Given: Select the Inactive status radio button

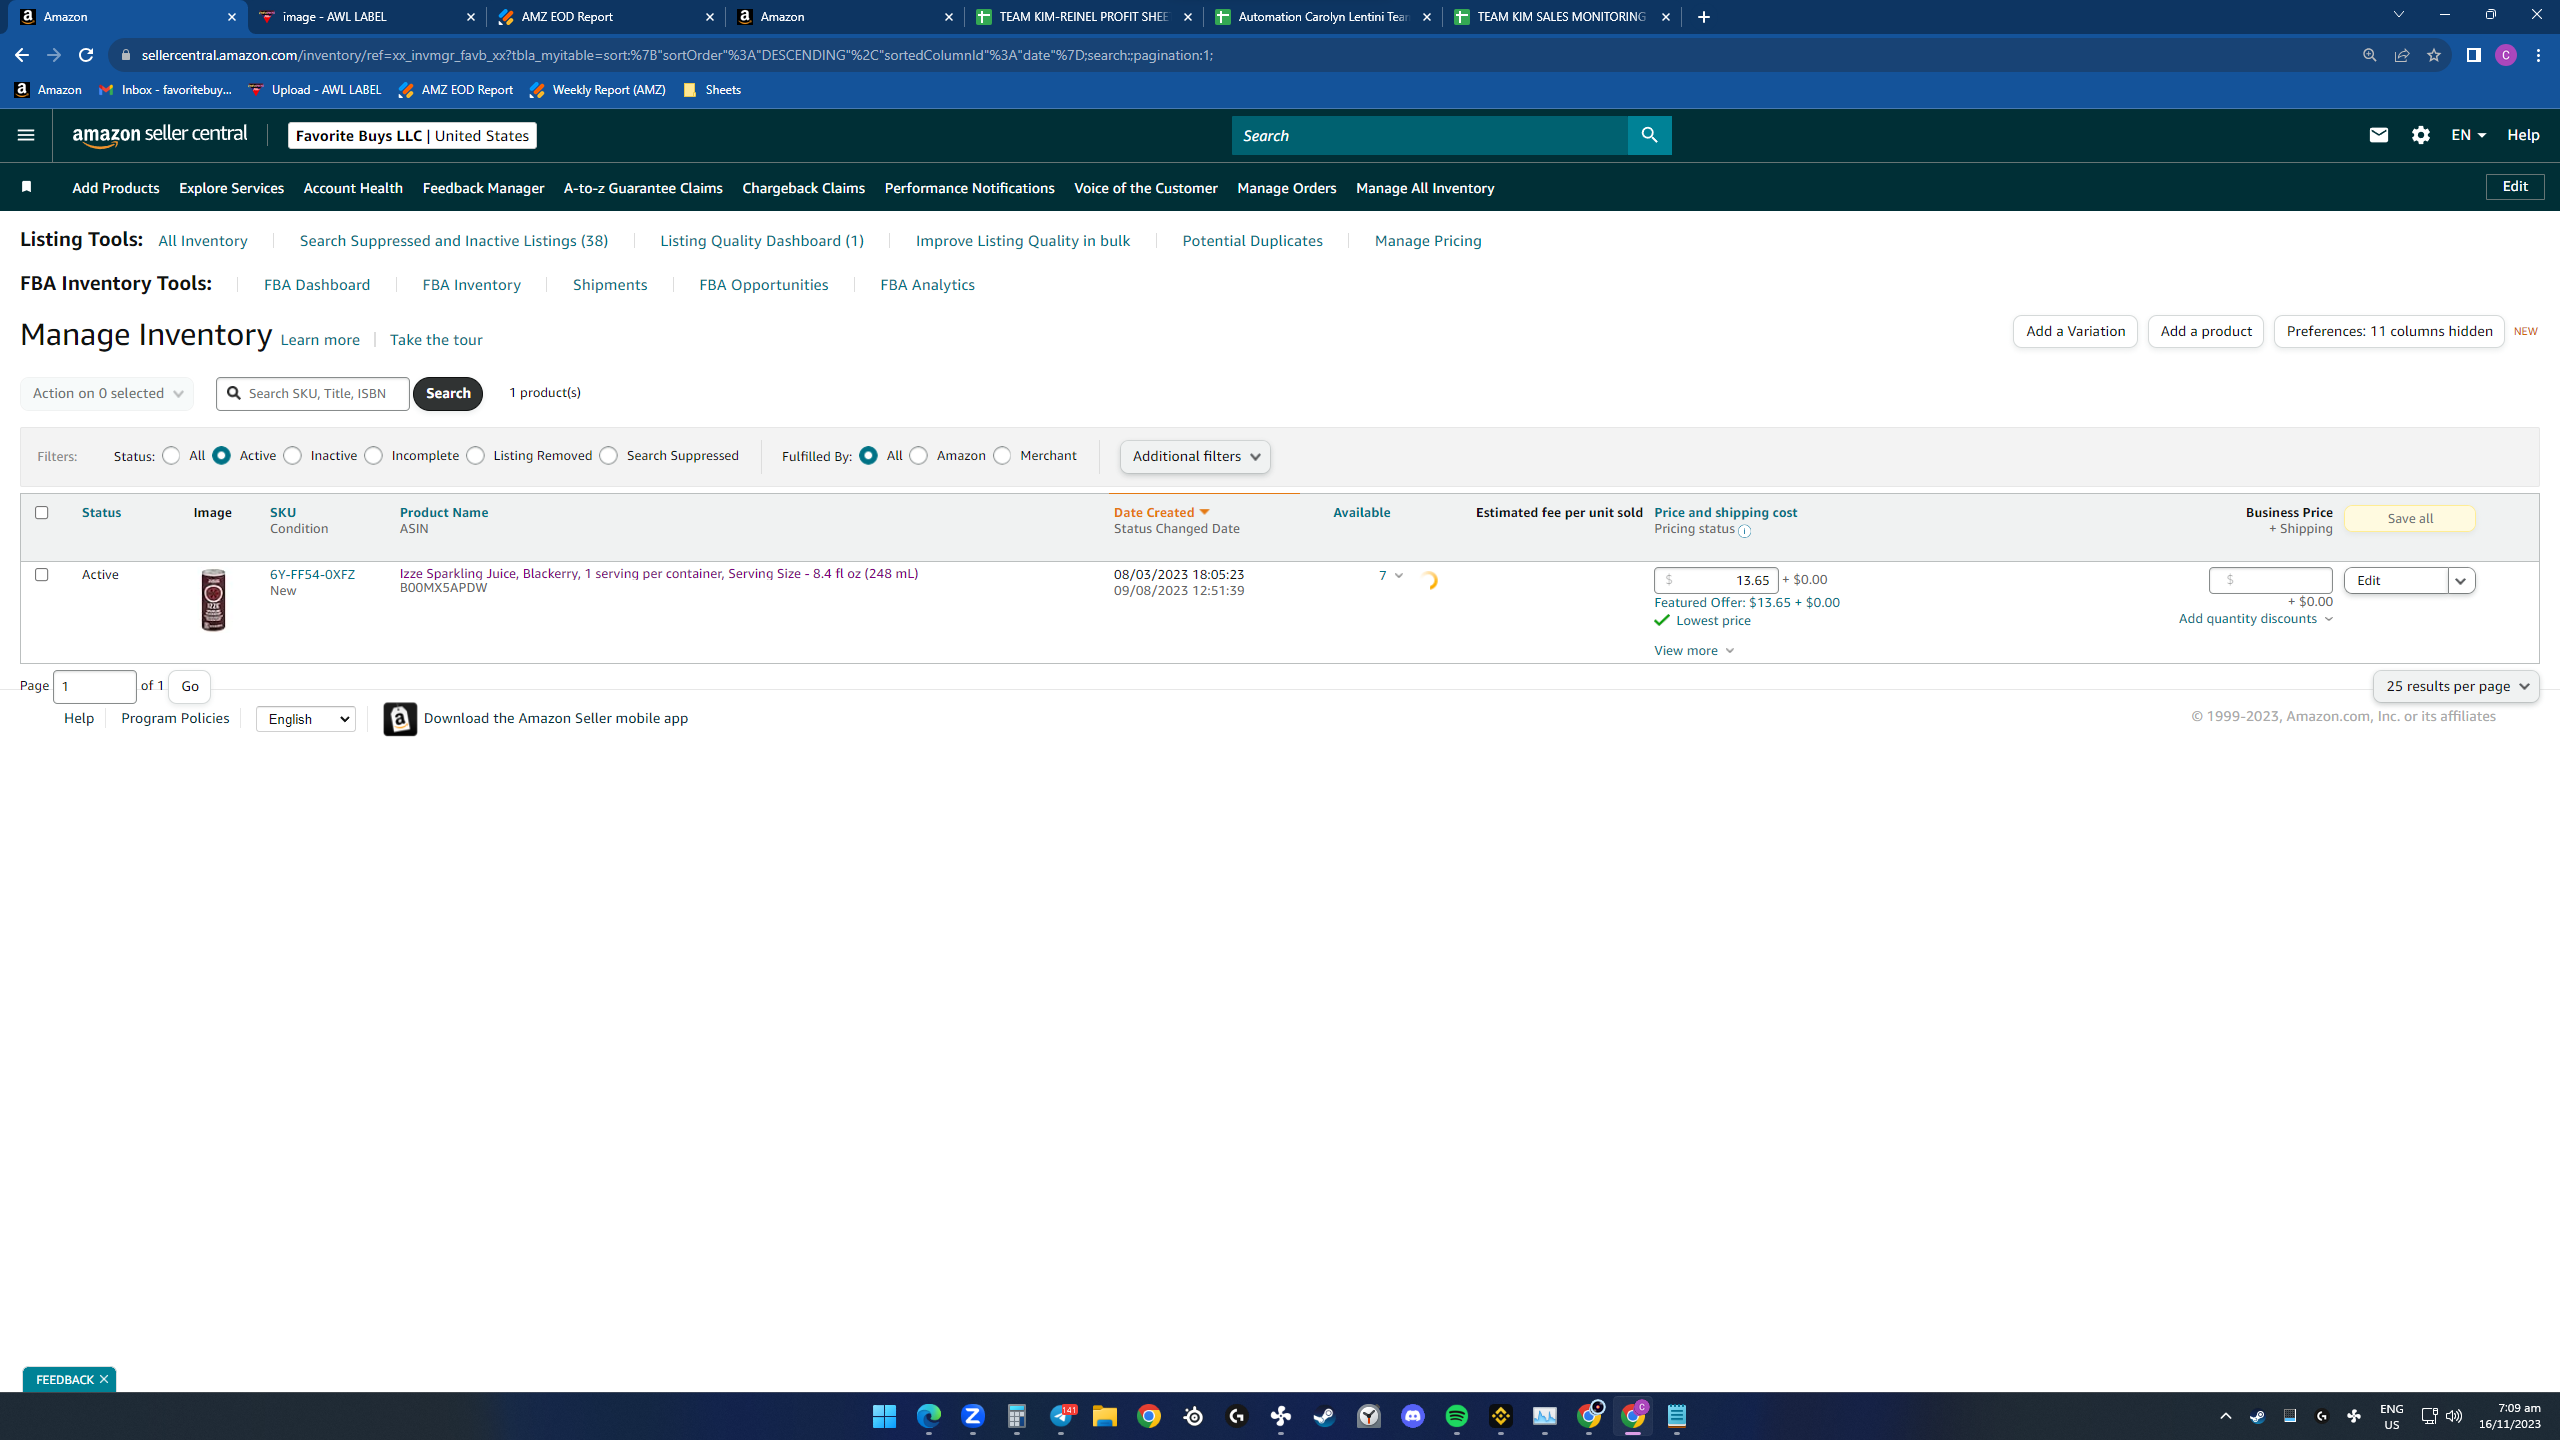Looking at the screenshot, I should click(x=292, y=456).
